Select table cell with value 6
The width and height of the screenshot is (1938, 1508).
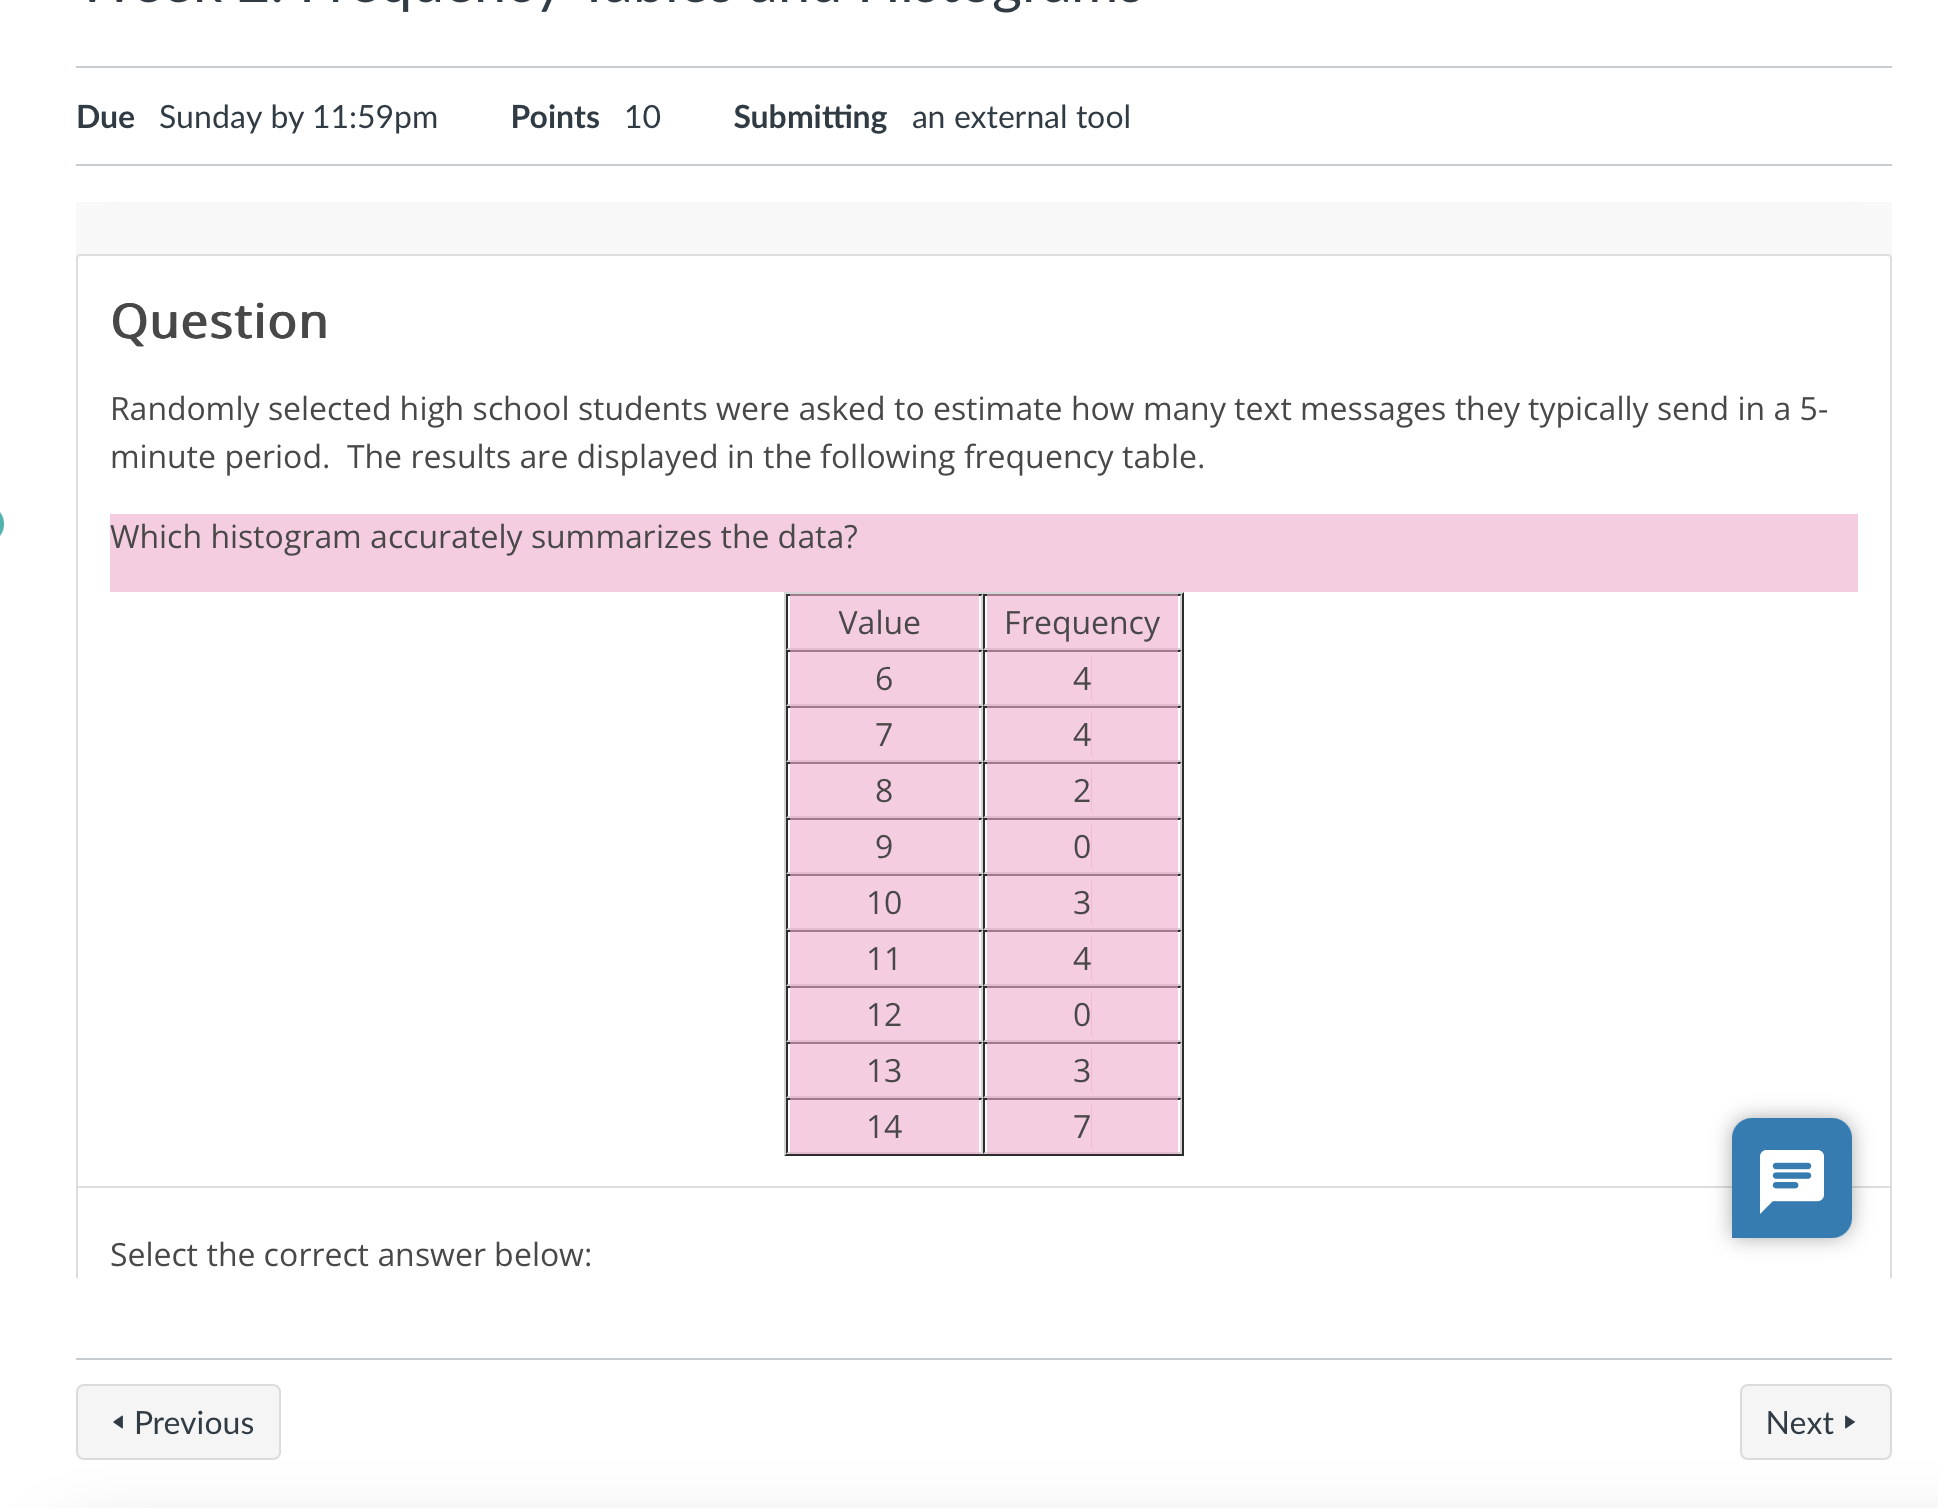click(884, 679)
